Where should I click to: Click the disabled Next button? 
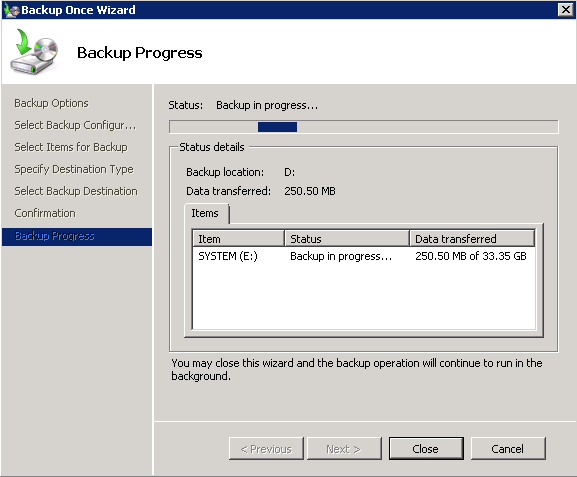pos(344,449)
